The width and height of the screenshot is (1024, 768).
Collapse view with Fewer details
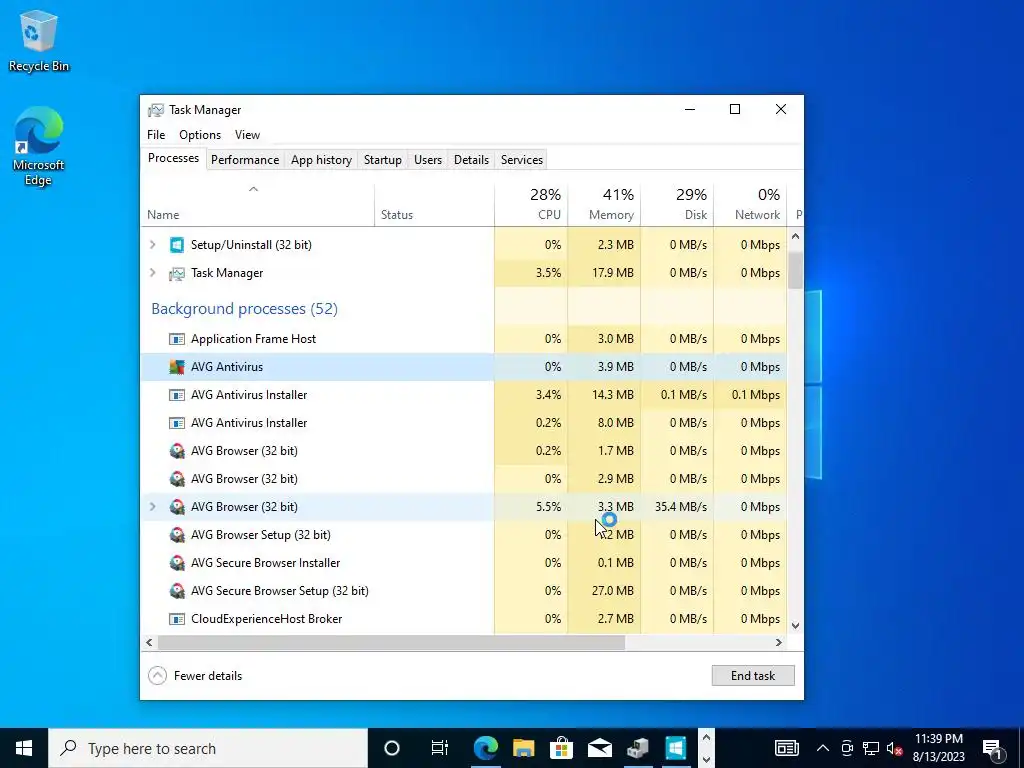[x=195, y=676]
